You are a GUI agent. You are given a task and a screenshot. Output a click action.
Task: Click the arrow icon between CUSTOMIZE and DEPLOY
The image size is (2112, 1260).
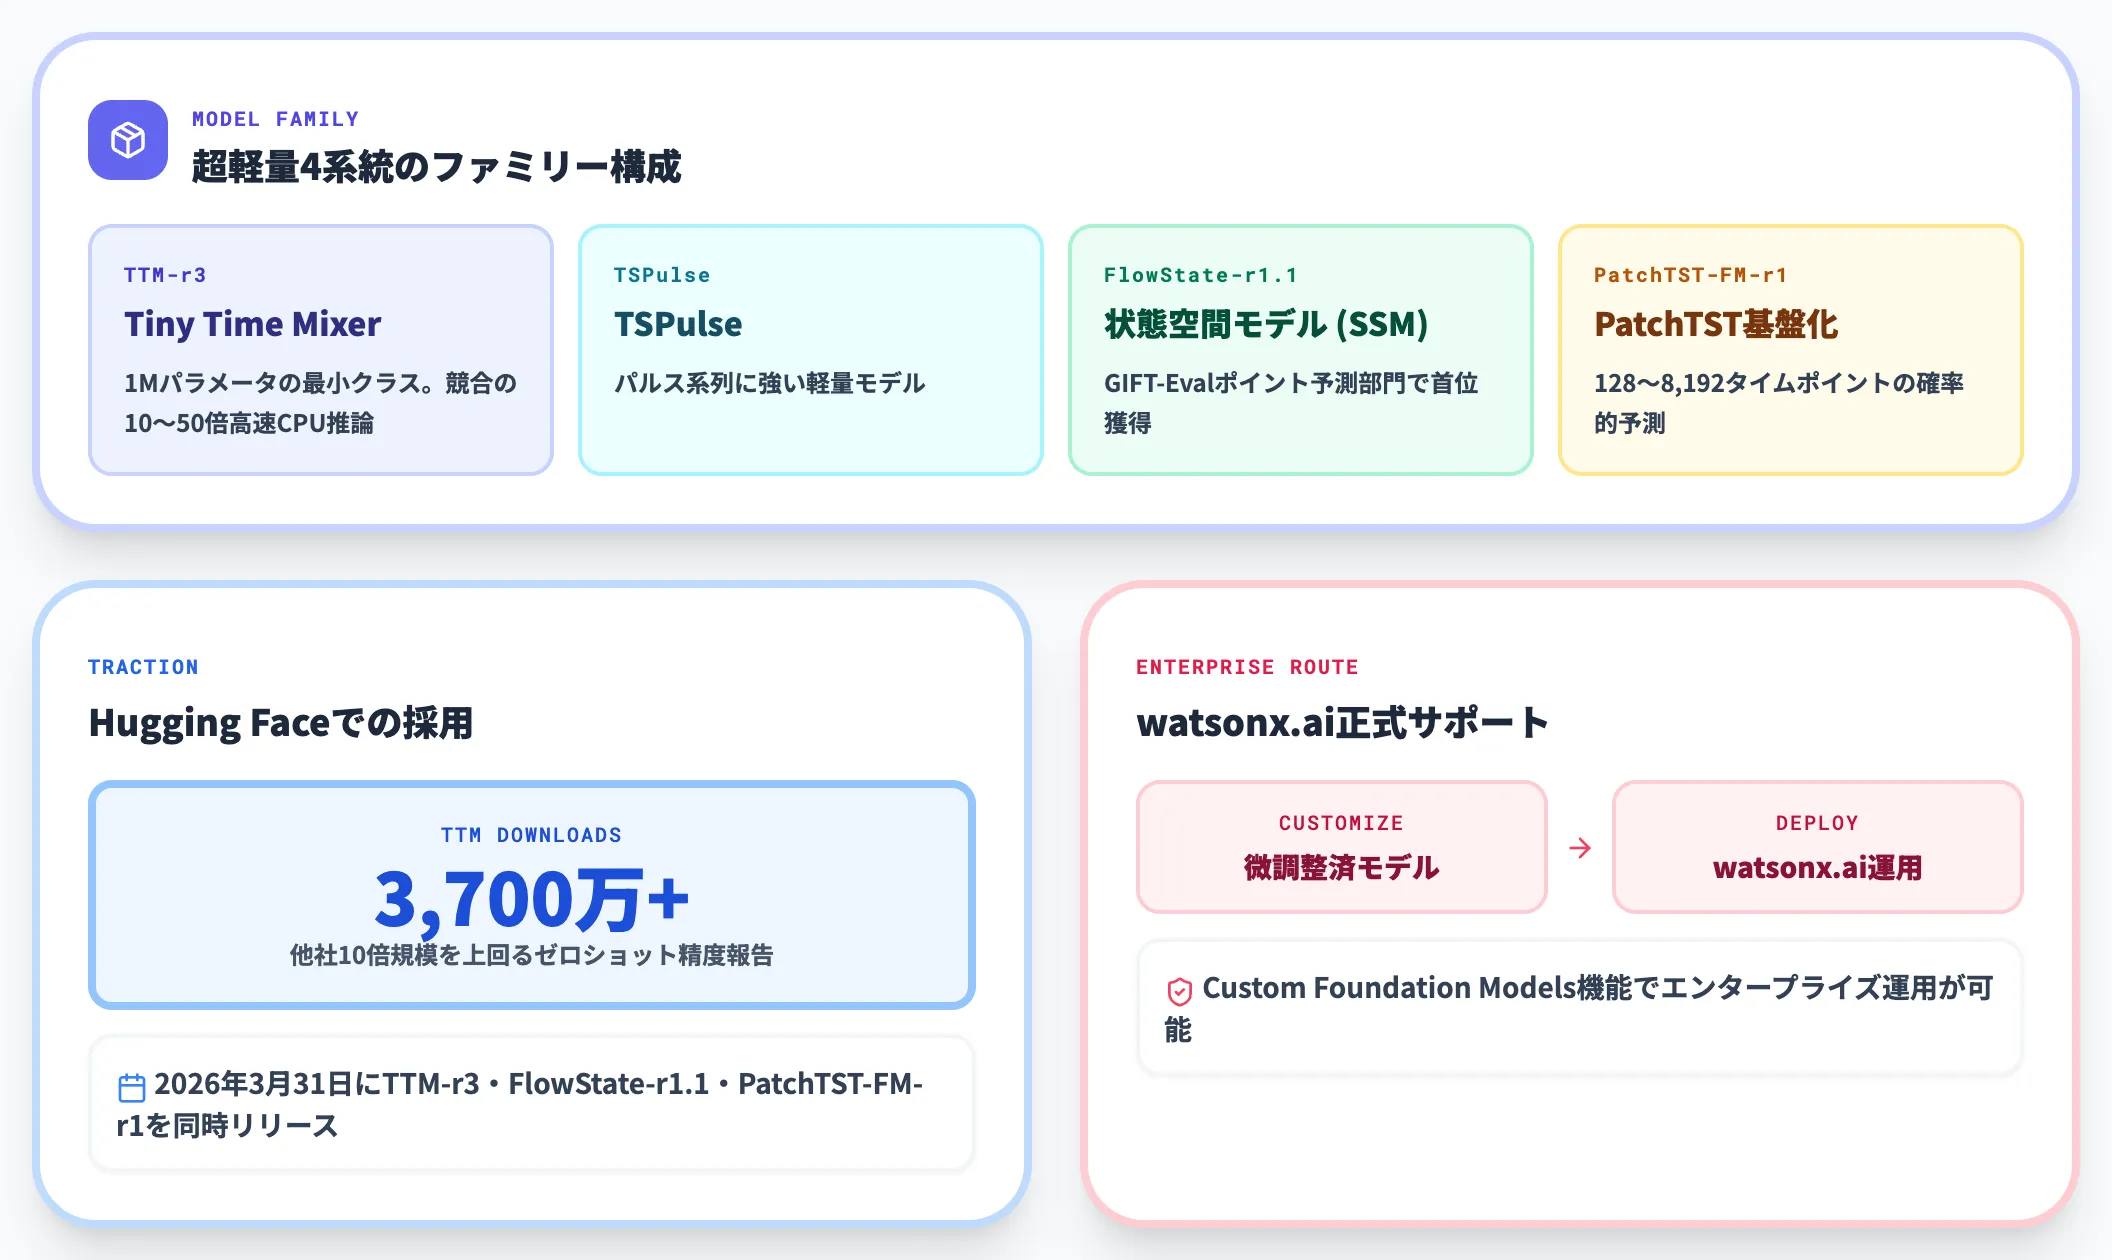tap(1580, 848)
